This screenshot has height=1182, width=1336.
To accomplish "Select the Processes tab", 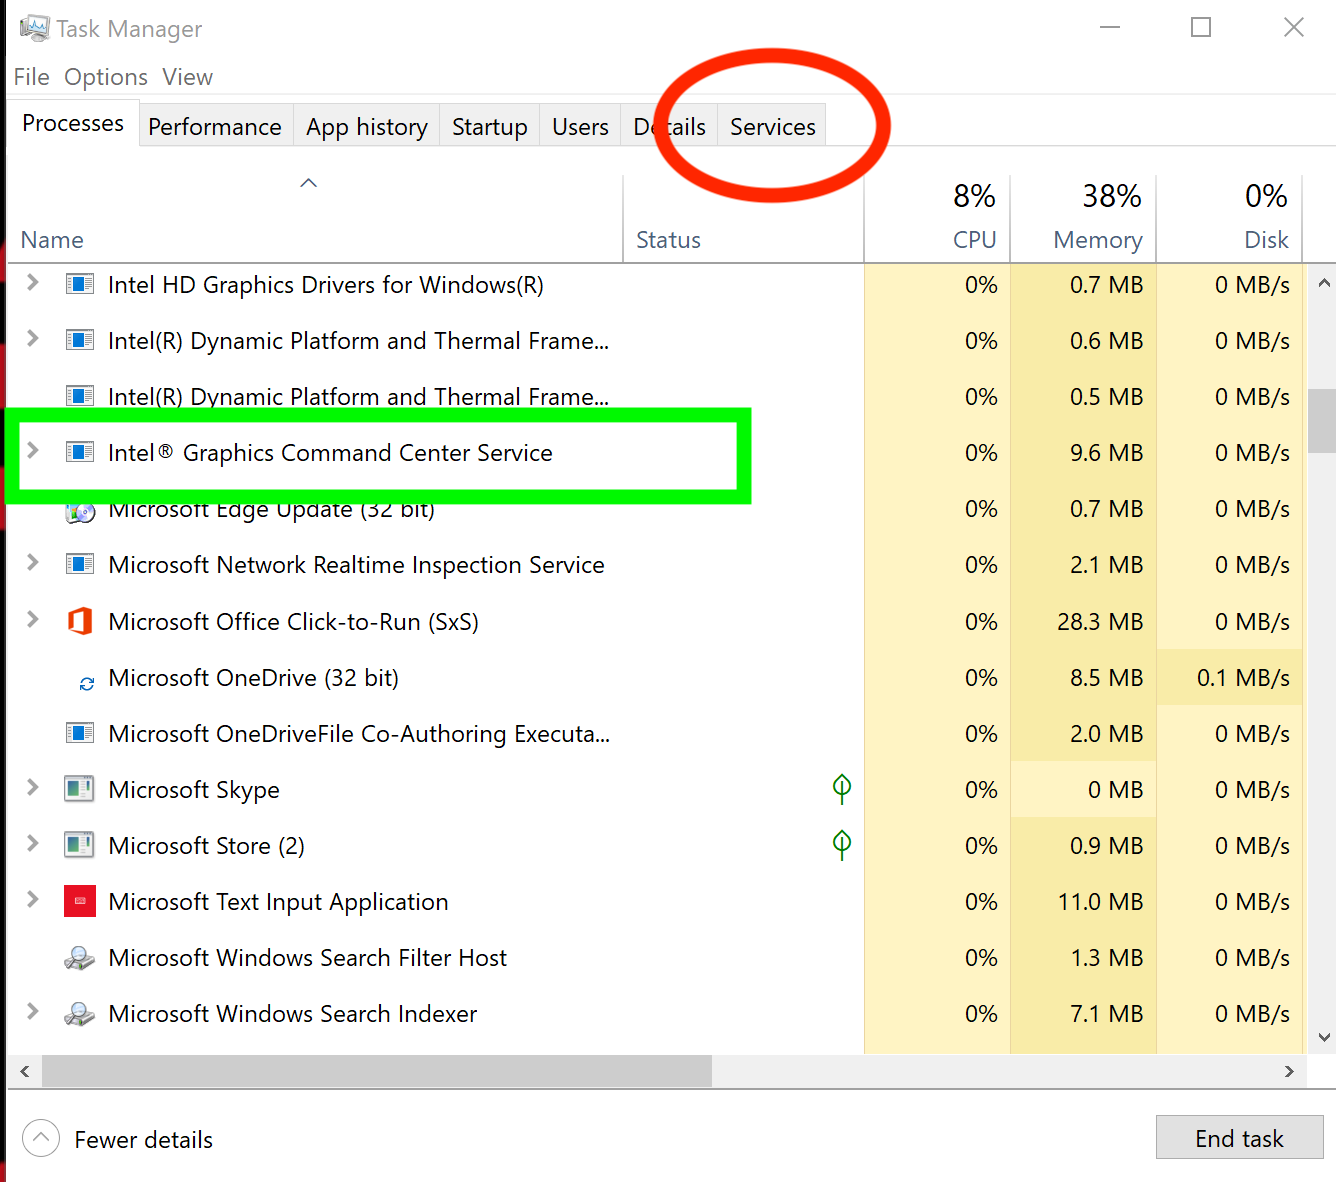I will (73, 123).
